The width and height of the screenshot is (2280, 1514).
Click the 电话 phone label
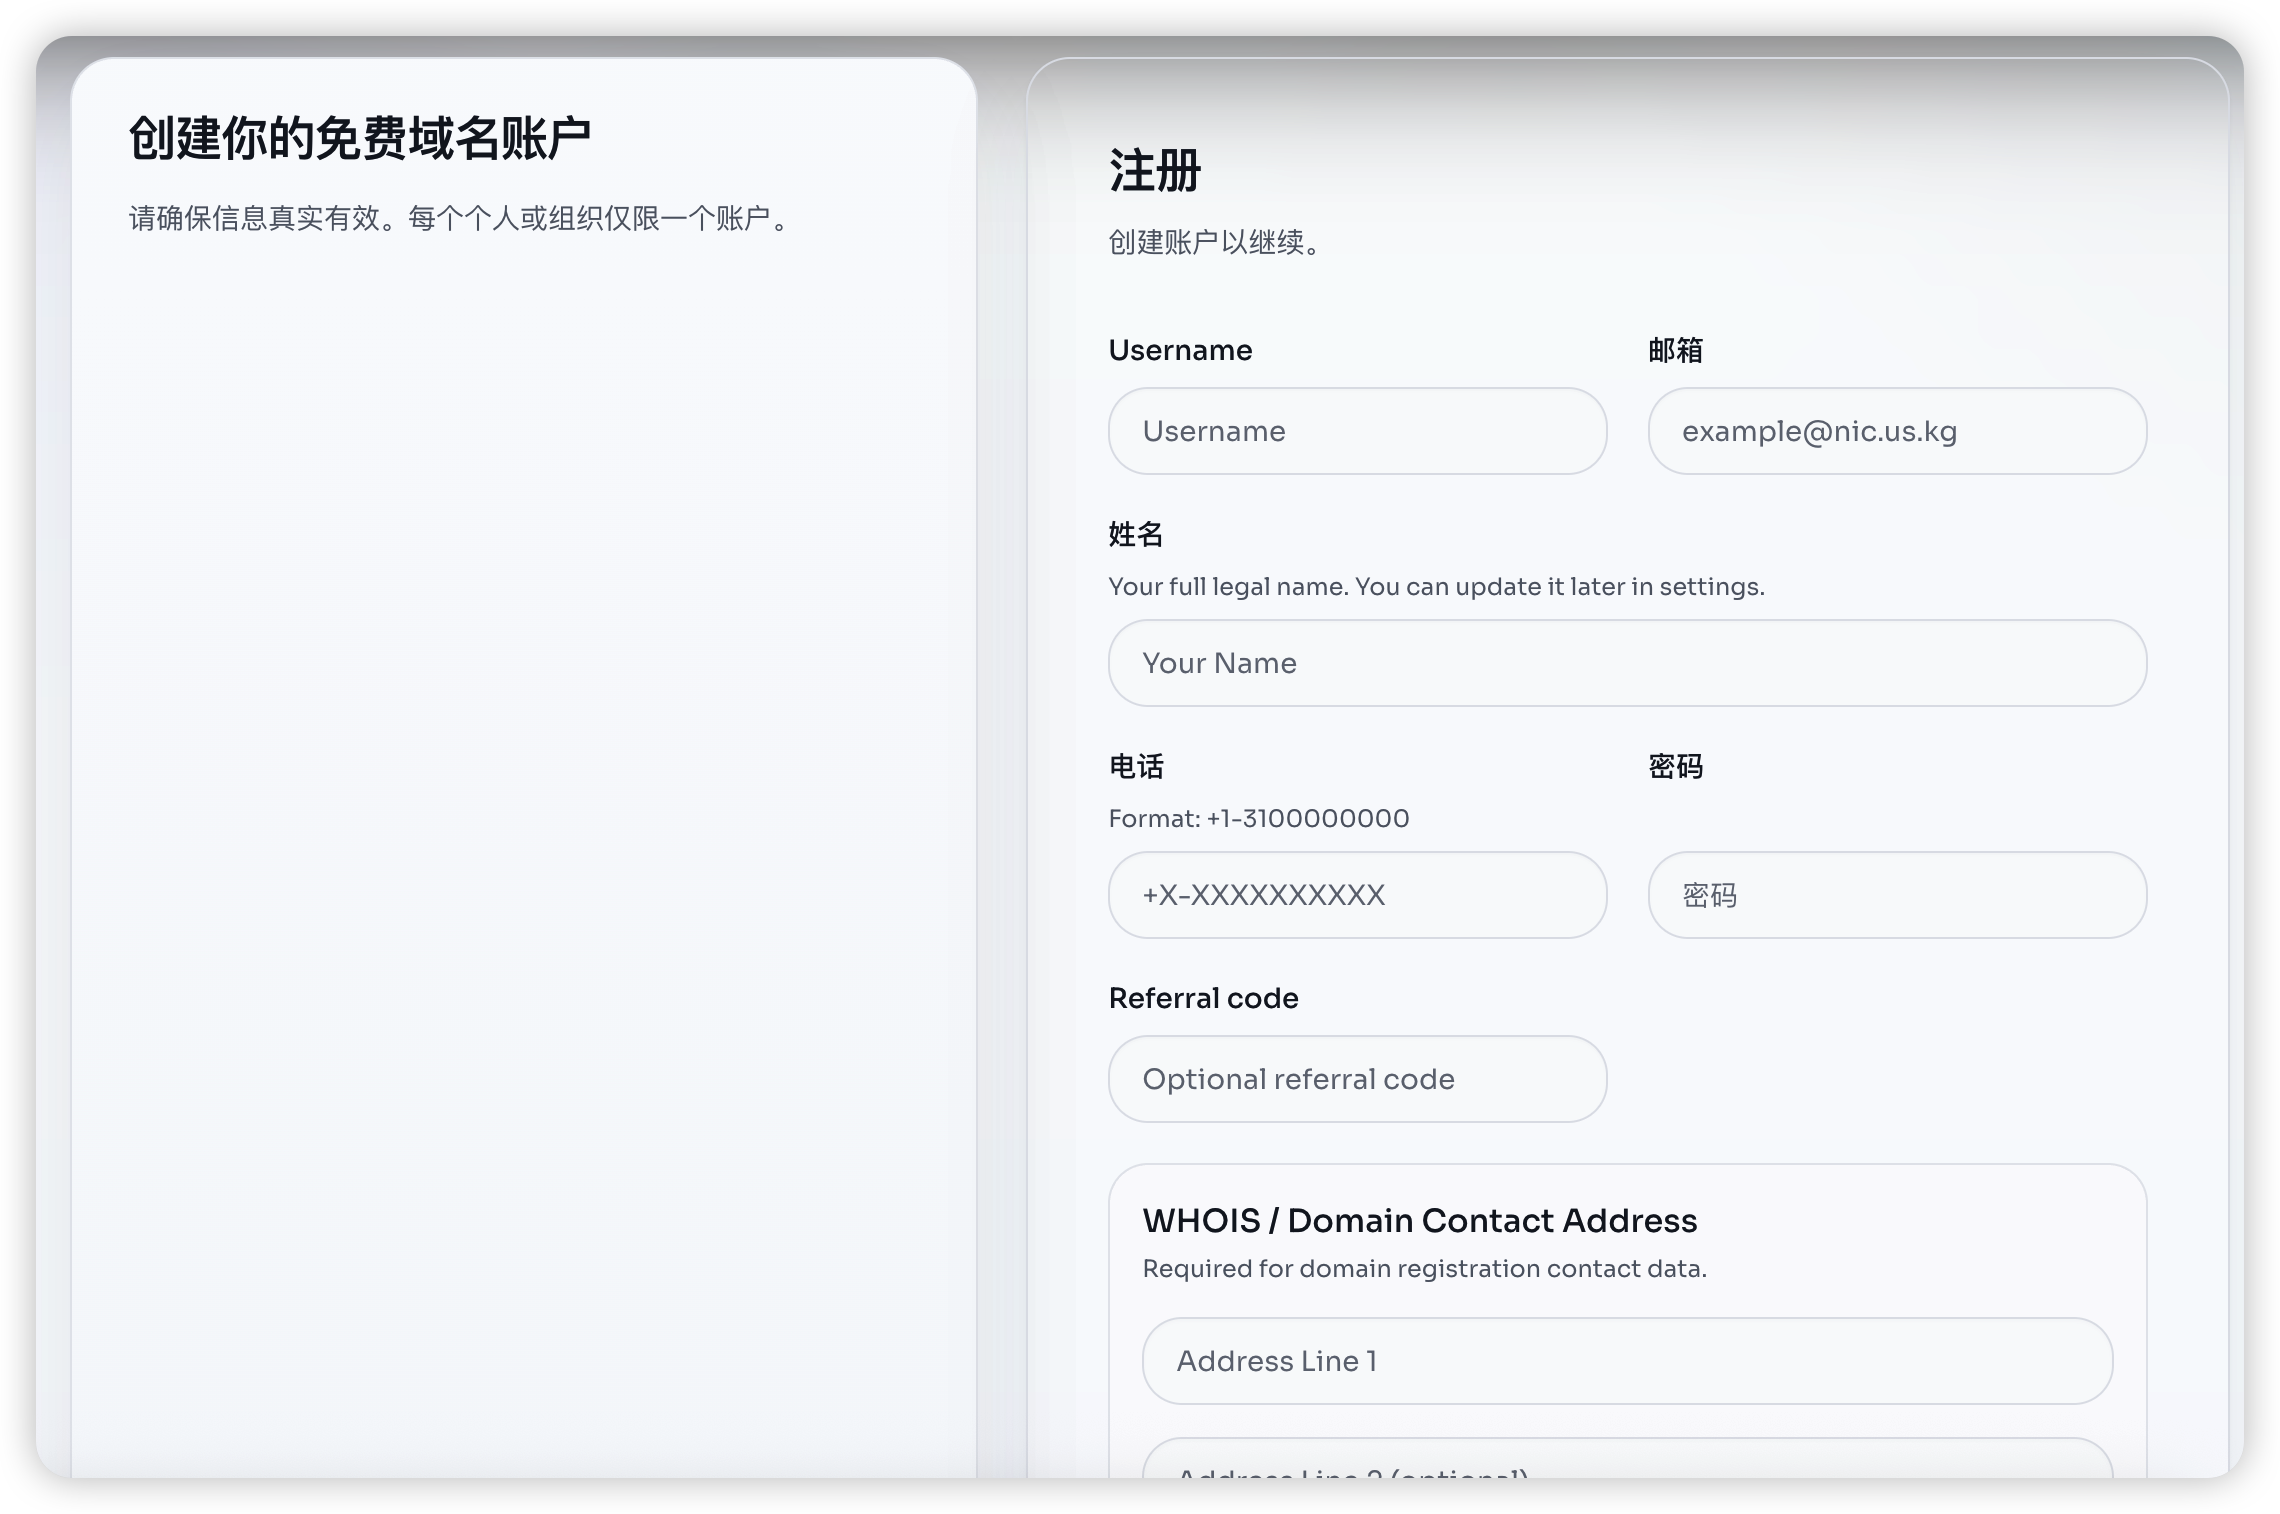pyautogui.click(x=1136, y=766)
